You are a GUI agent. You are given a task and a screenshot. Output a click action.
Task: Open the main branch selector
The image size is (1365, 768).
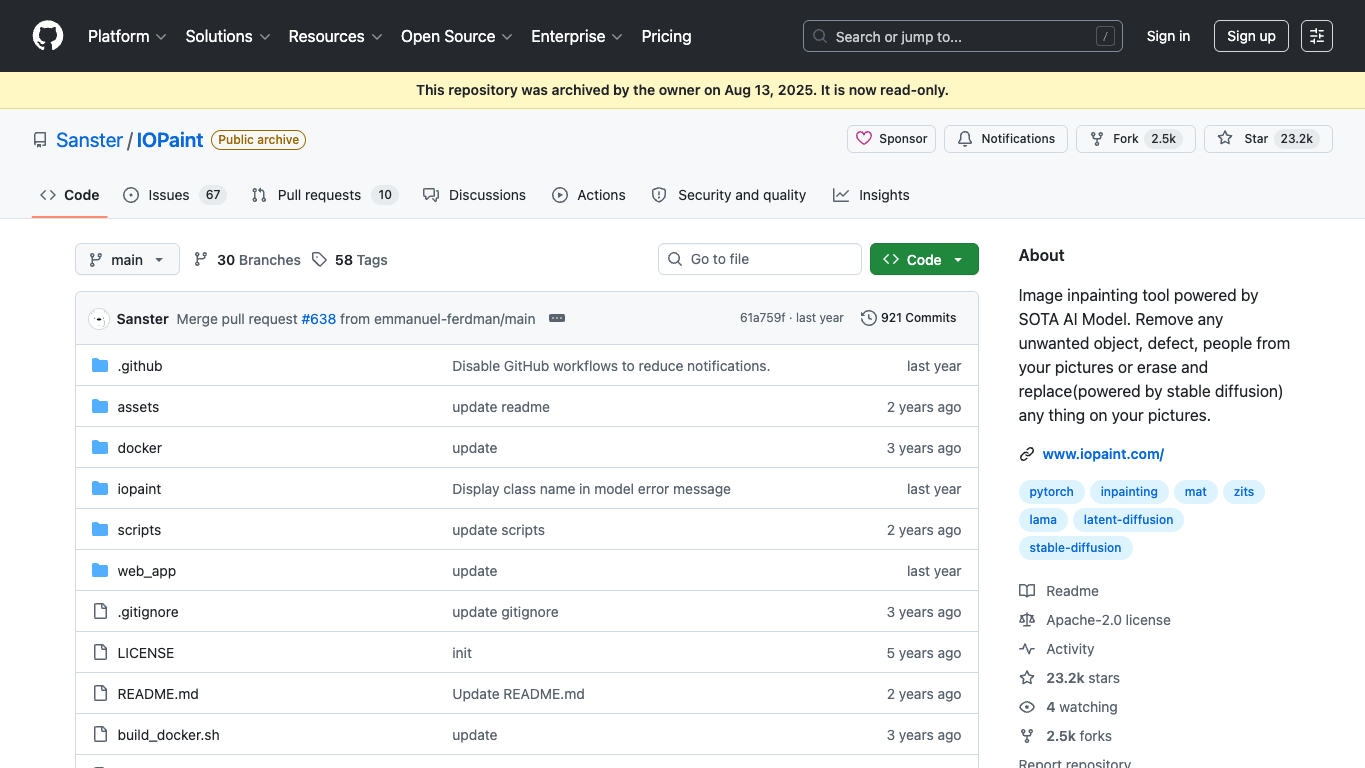pos(127,260)
